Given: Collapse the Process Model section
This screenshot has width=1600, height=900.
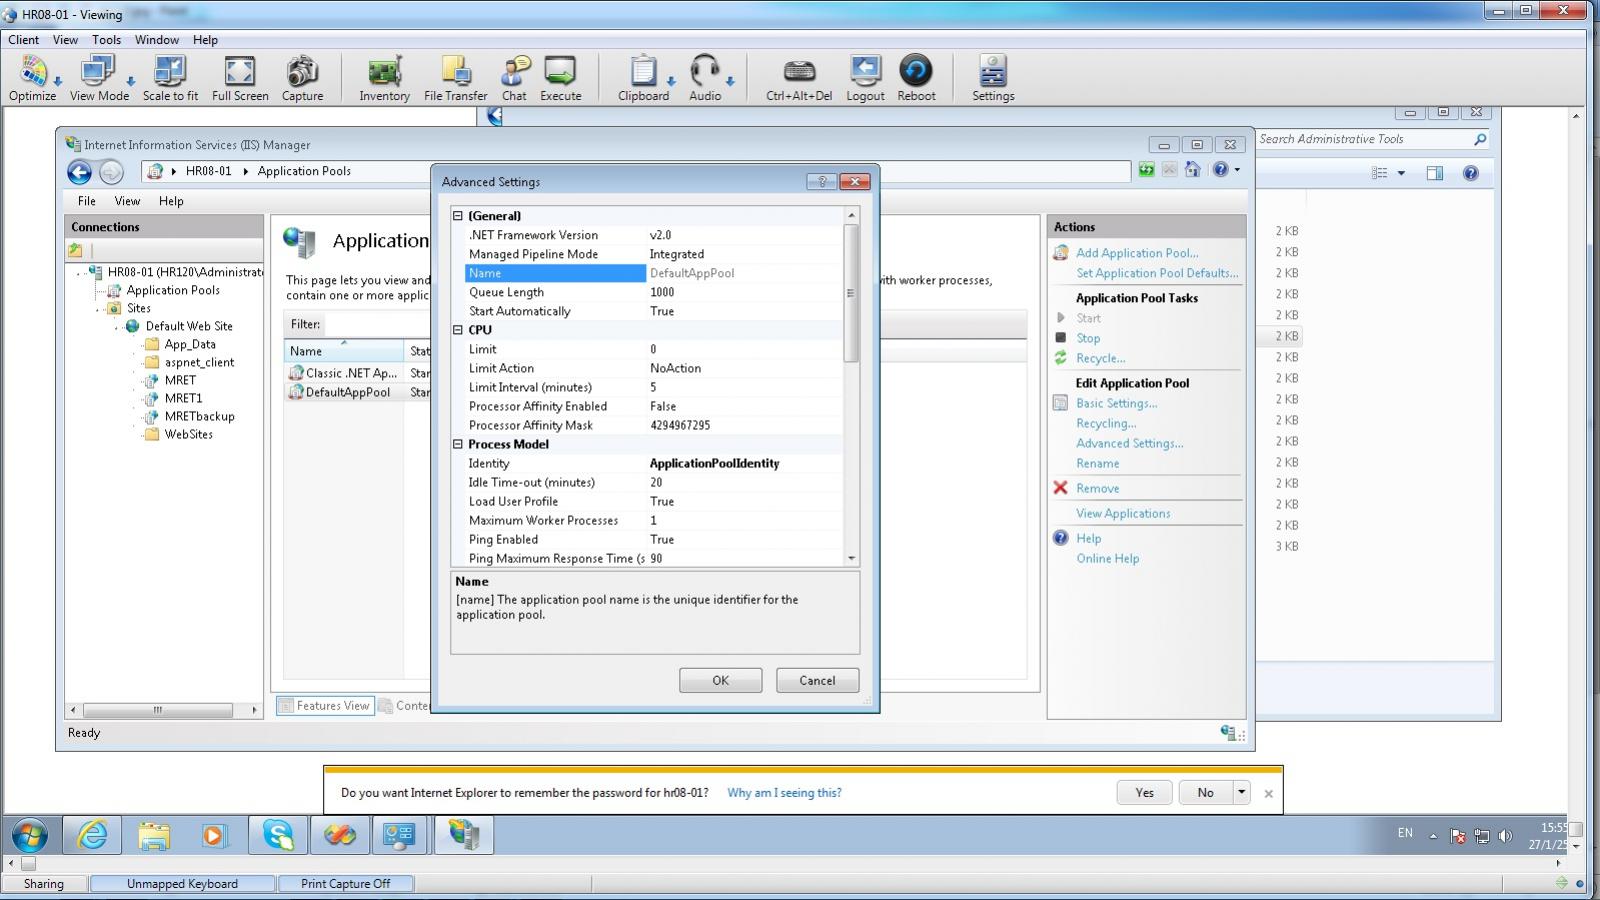Looking at the screenshot, I should pos(458,445).
